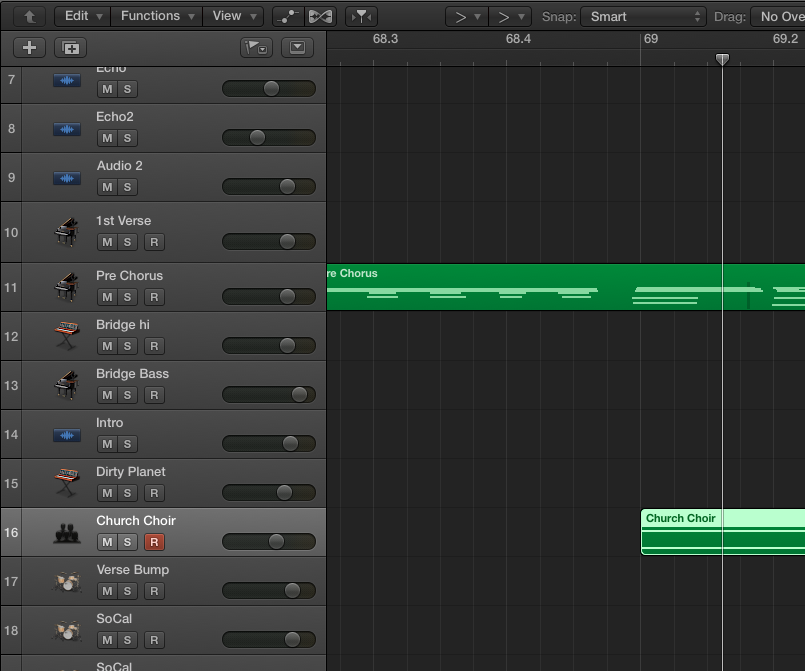Click the Echo track audio waveform icon
The width and height of the screenshot is (805, 671).
pyautogui.click(x=67, y=81)
